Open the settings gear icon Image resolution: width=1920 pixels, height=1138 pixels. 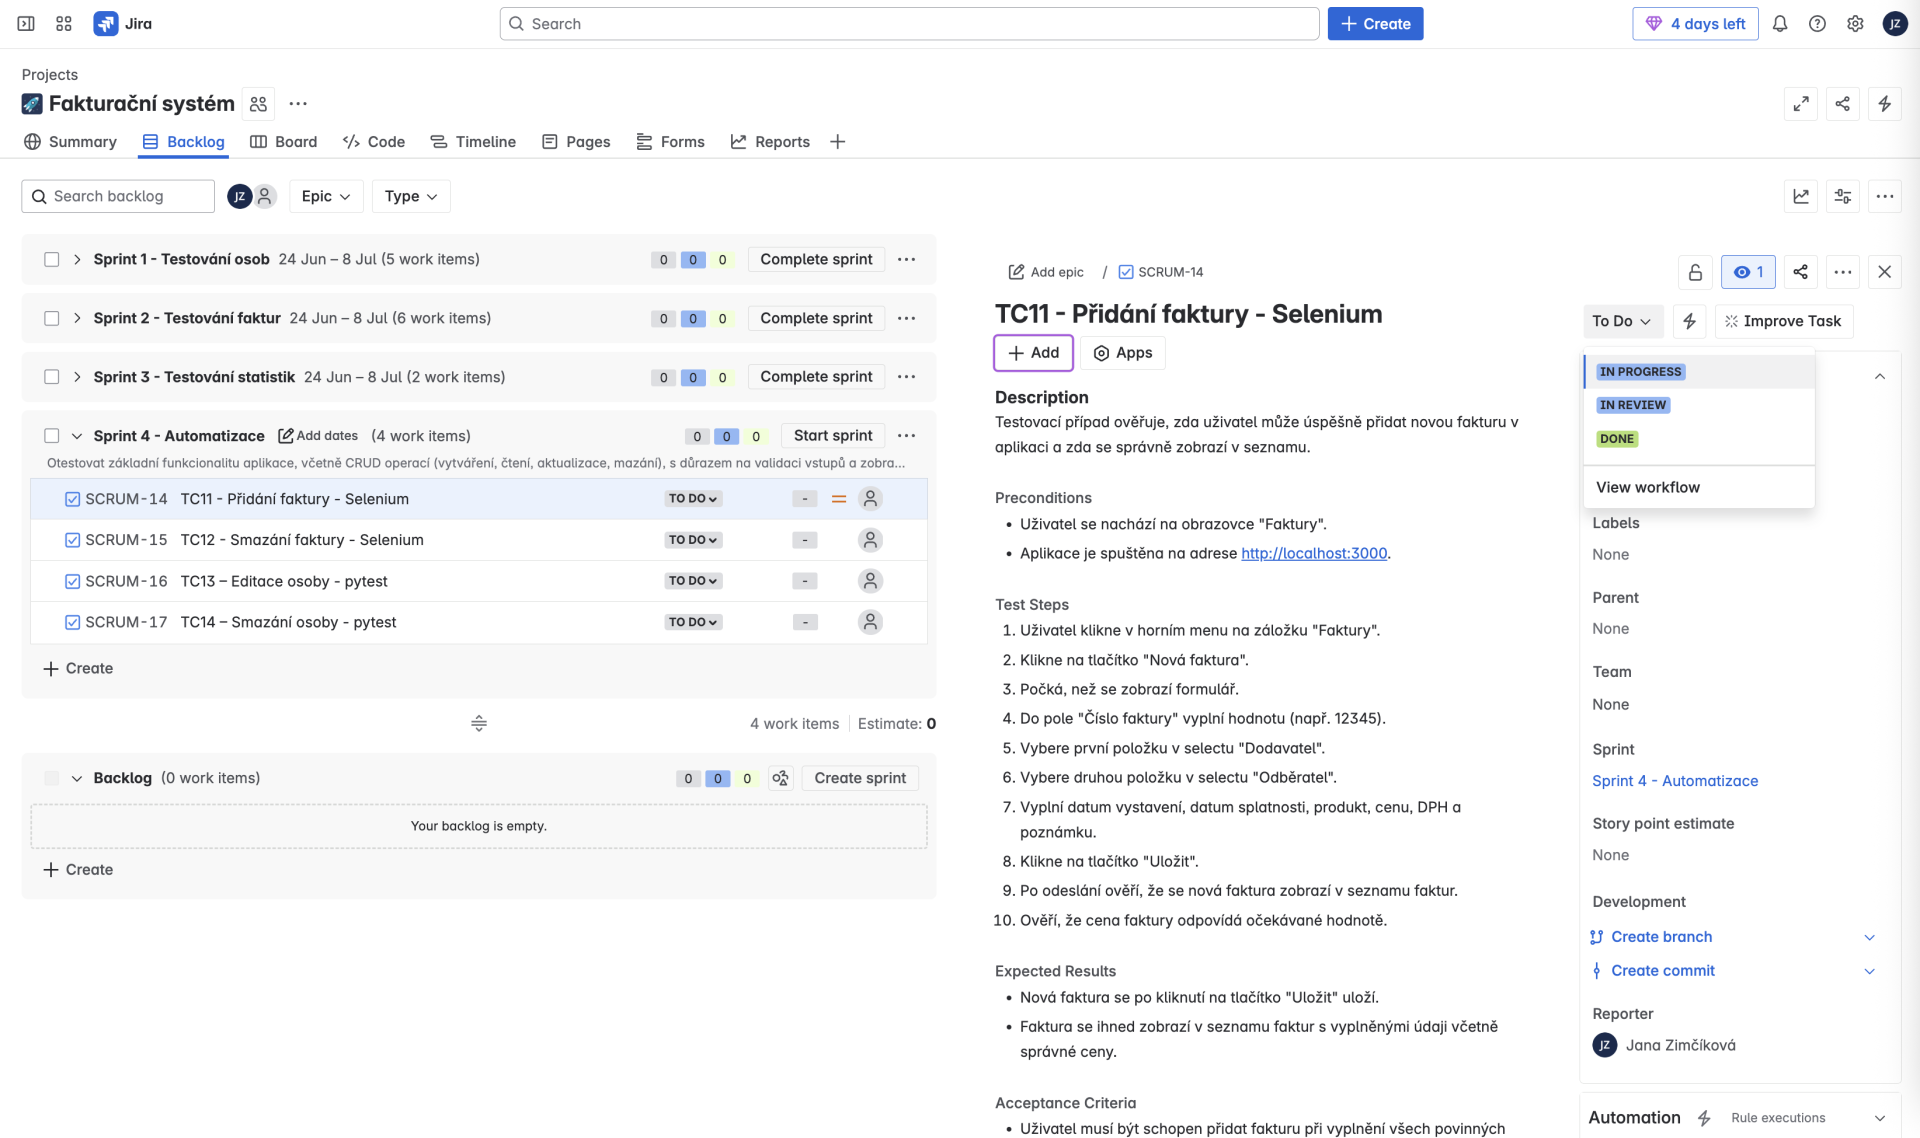[1855, 23]
